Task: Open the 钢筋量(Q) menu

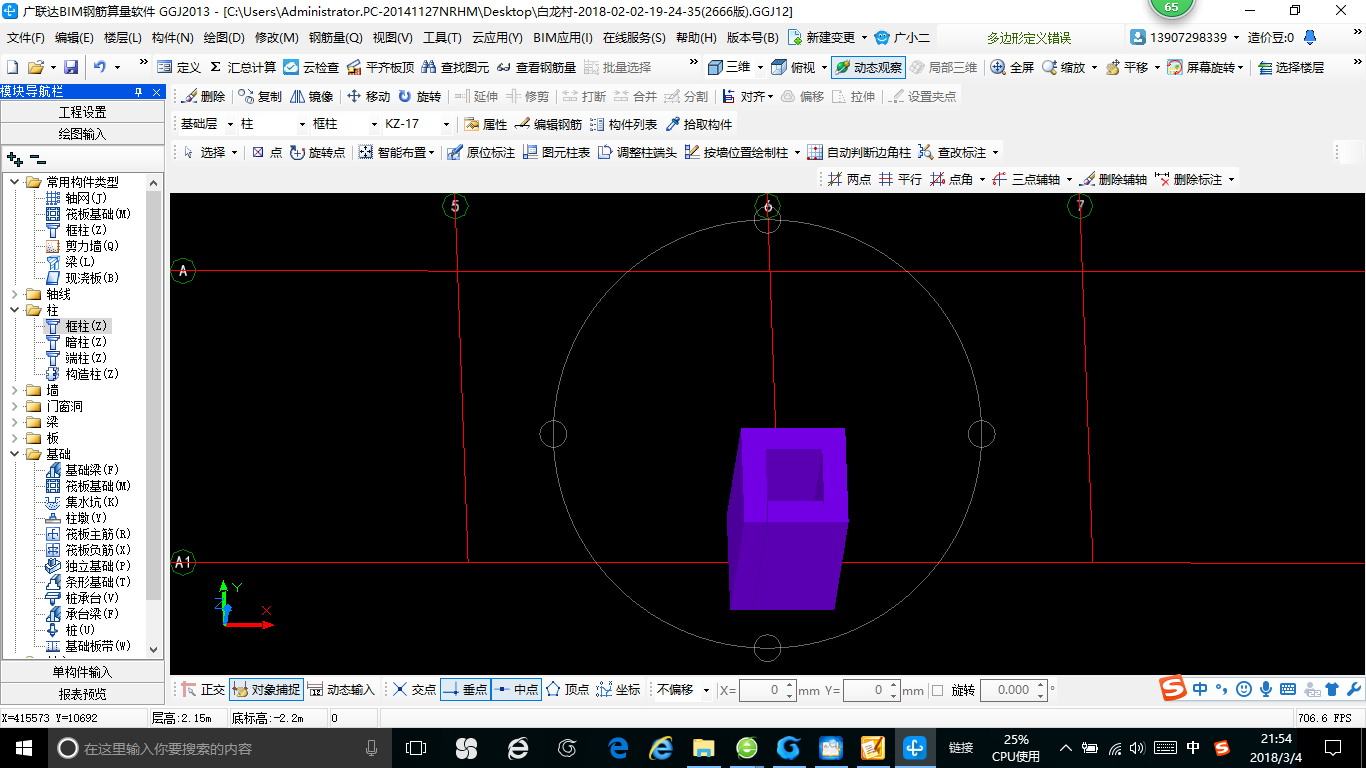Action: (335, 38)
